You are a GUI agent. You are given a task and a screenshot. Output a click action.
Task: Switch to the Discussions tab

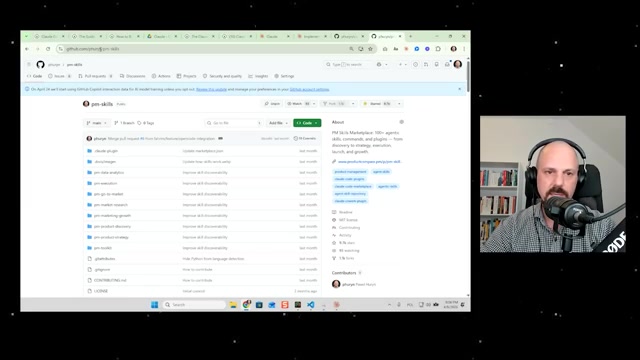[133, 76]
